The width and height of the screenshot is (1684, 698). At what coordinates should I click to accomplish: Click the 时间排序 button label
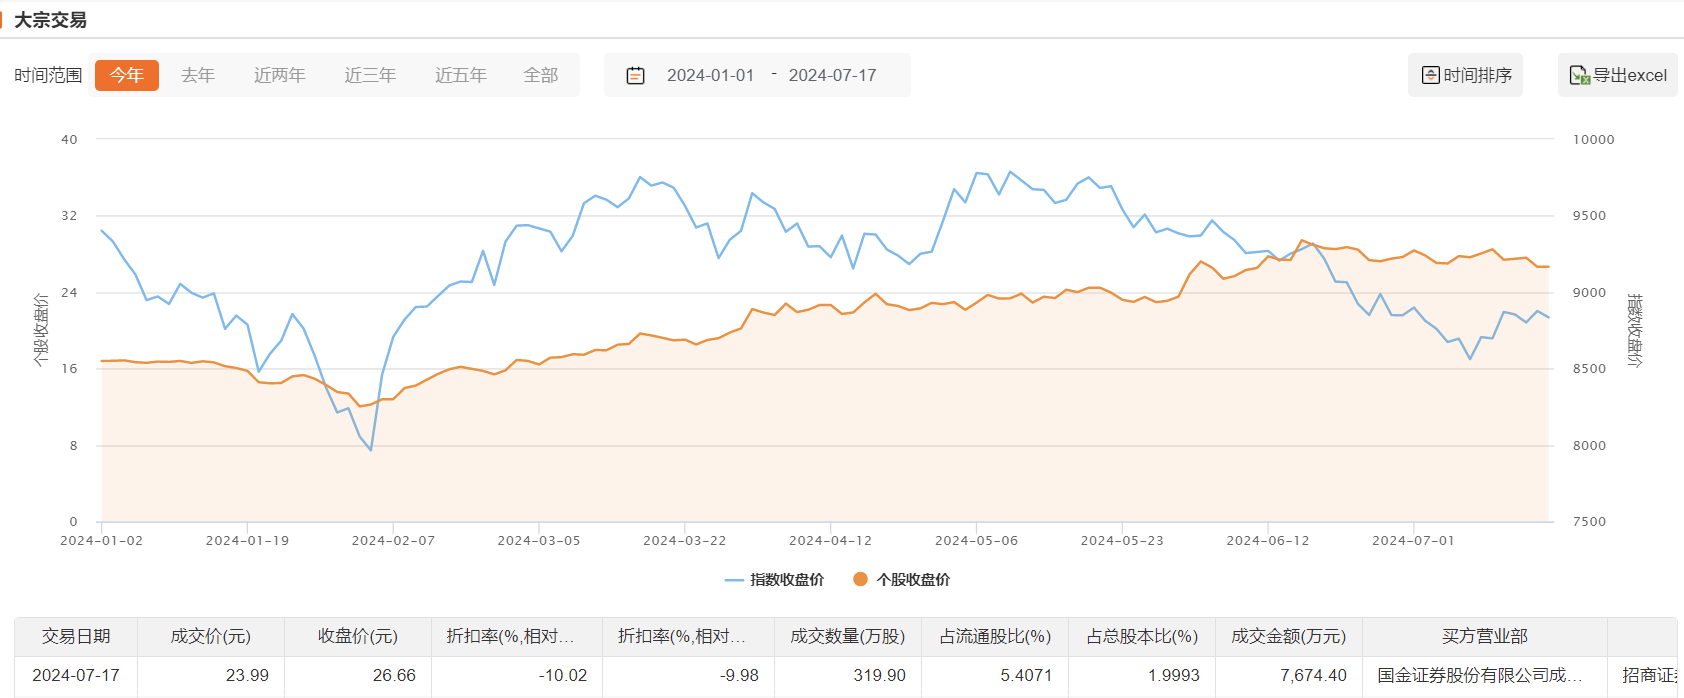point(1478,75)
